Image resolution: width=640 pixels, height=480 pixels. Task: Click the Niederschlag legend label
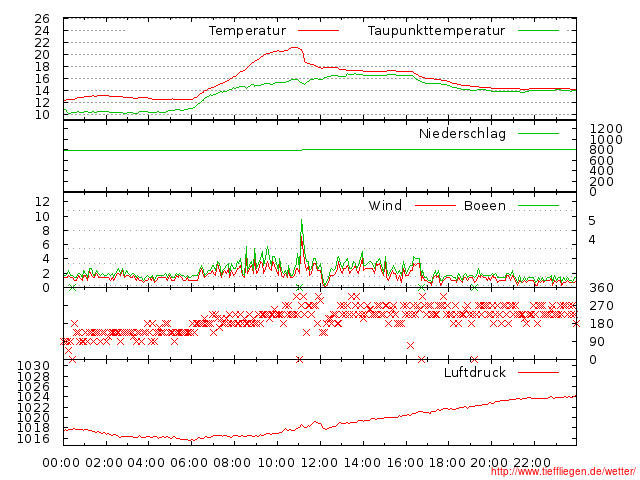pyautogui.click(x=462, y=133)
